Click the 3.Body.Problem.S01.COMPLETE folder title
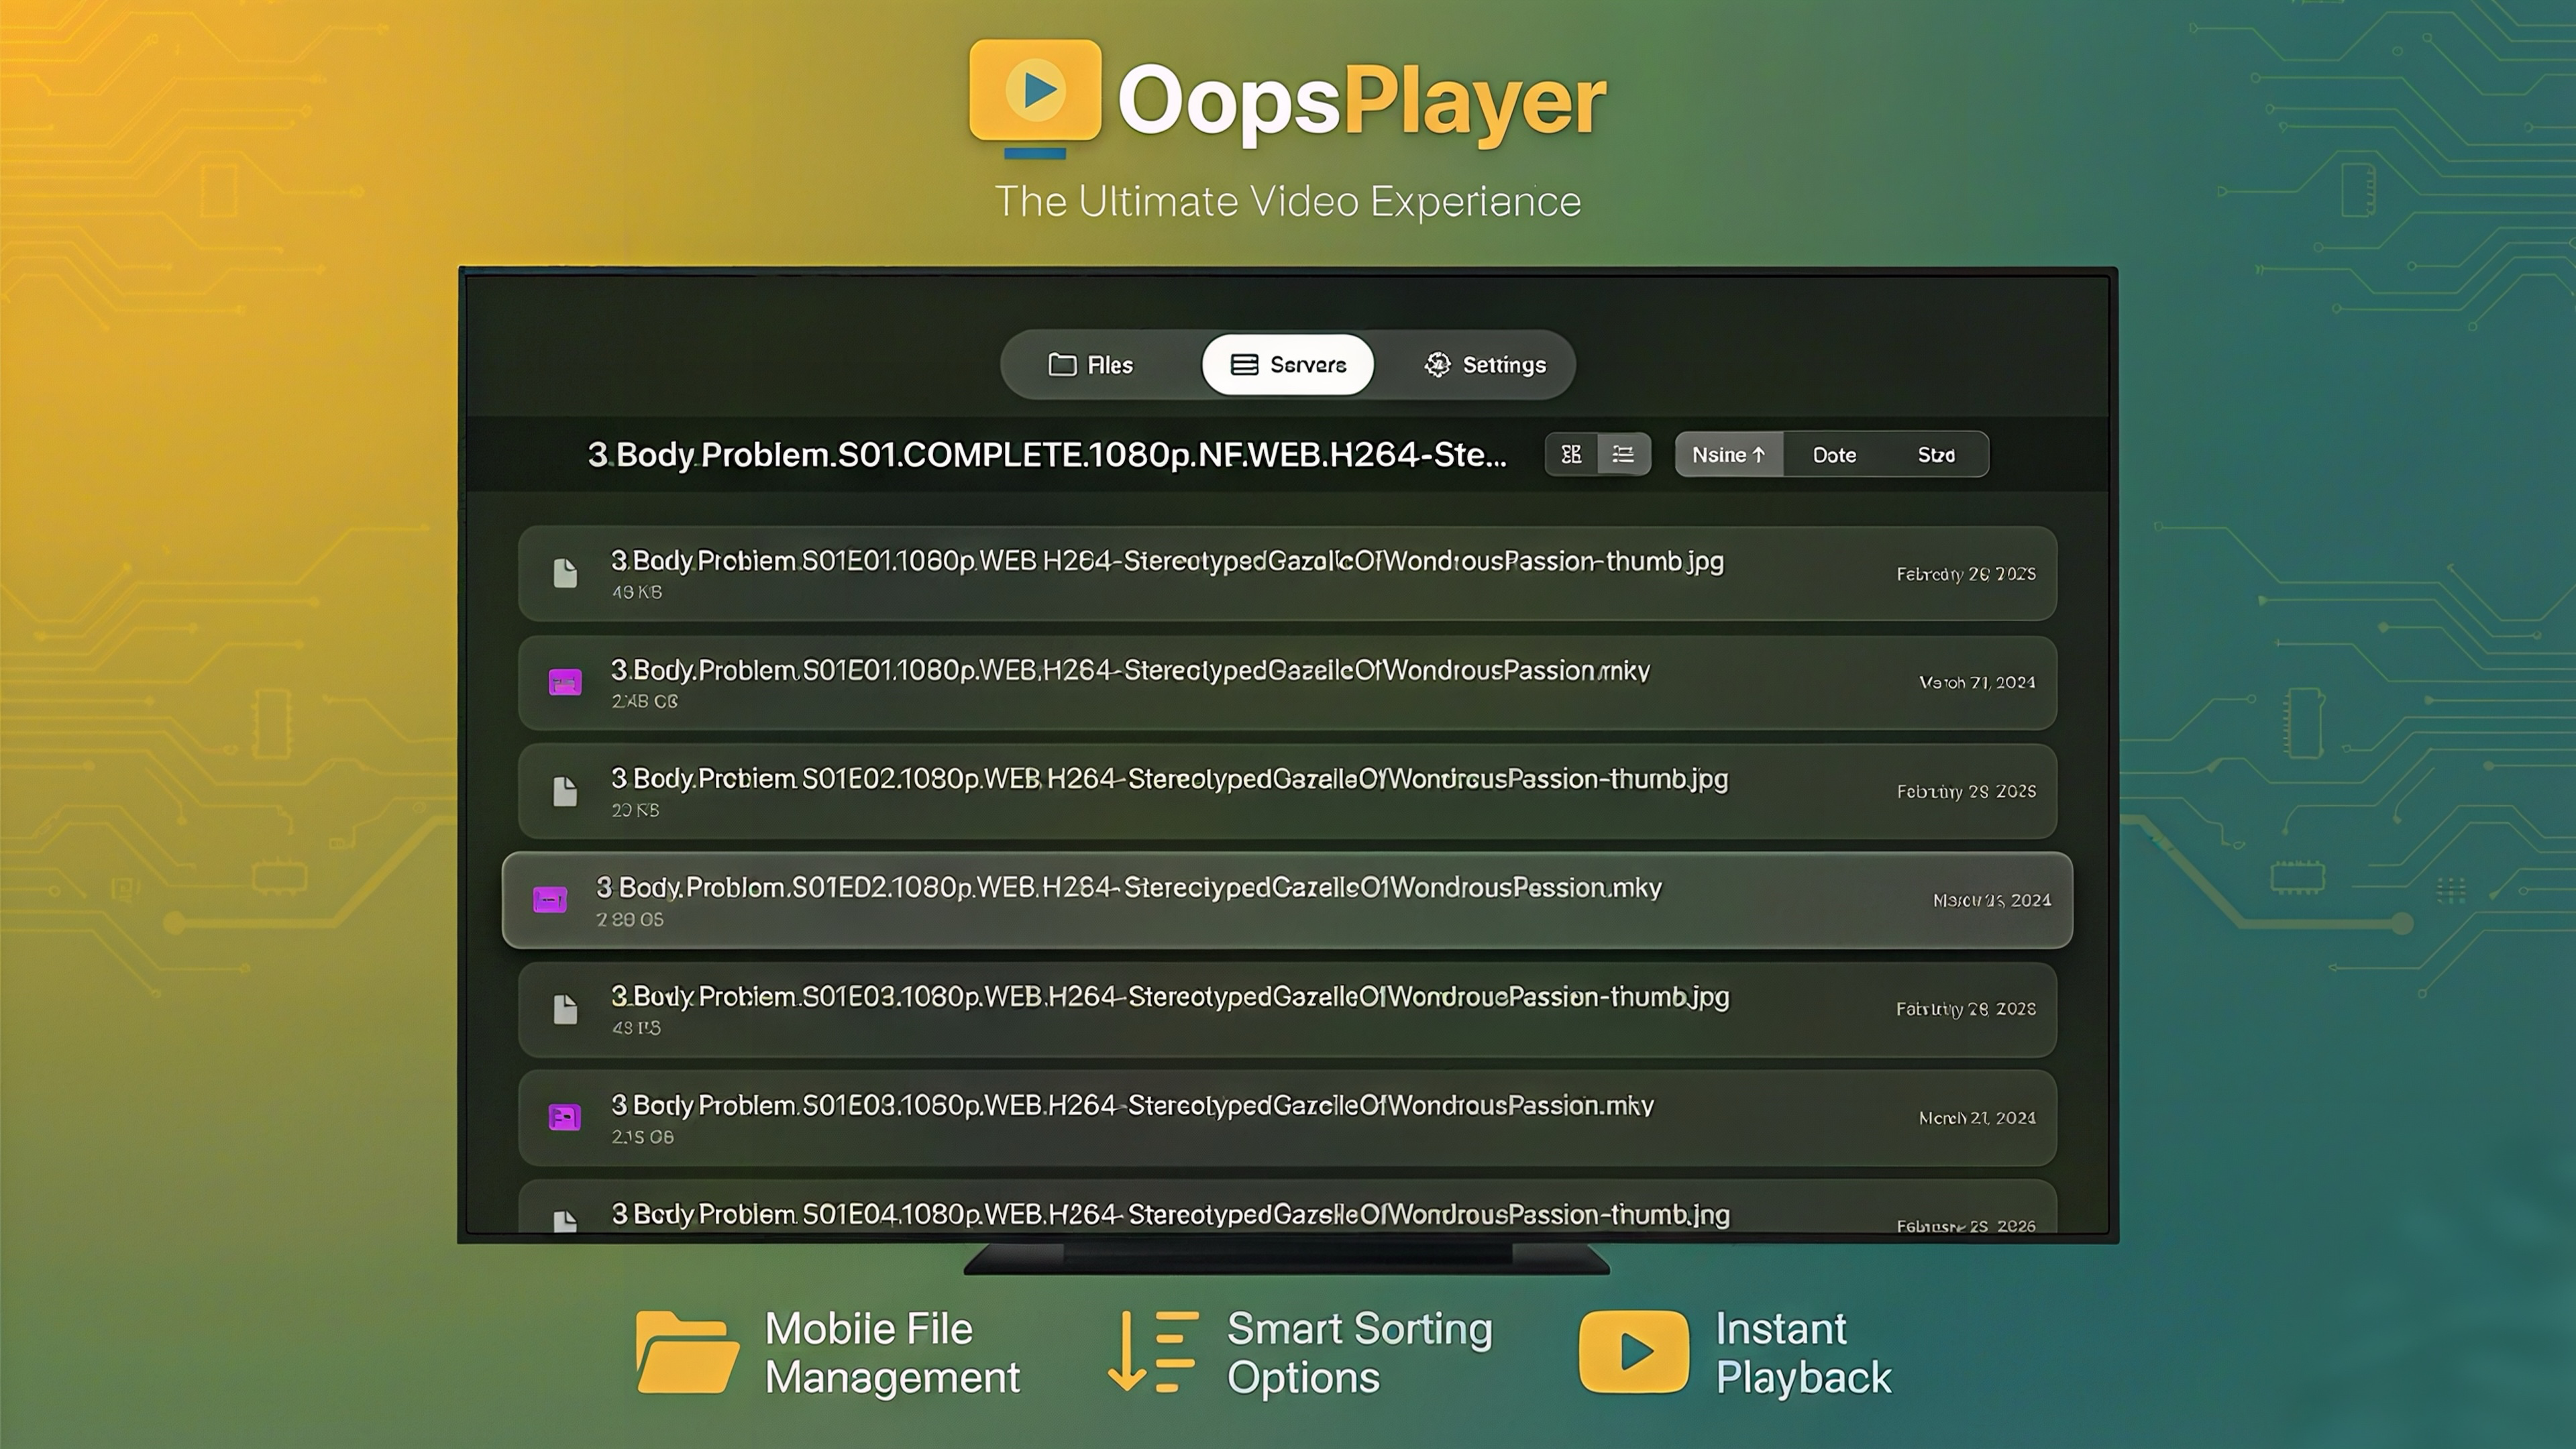Image resolution: width=2576 pixels, height=1449 pixels. (x=1047, y=455)
